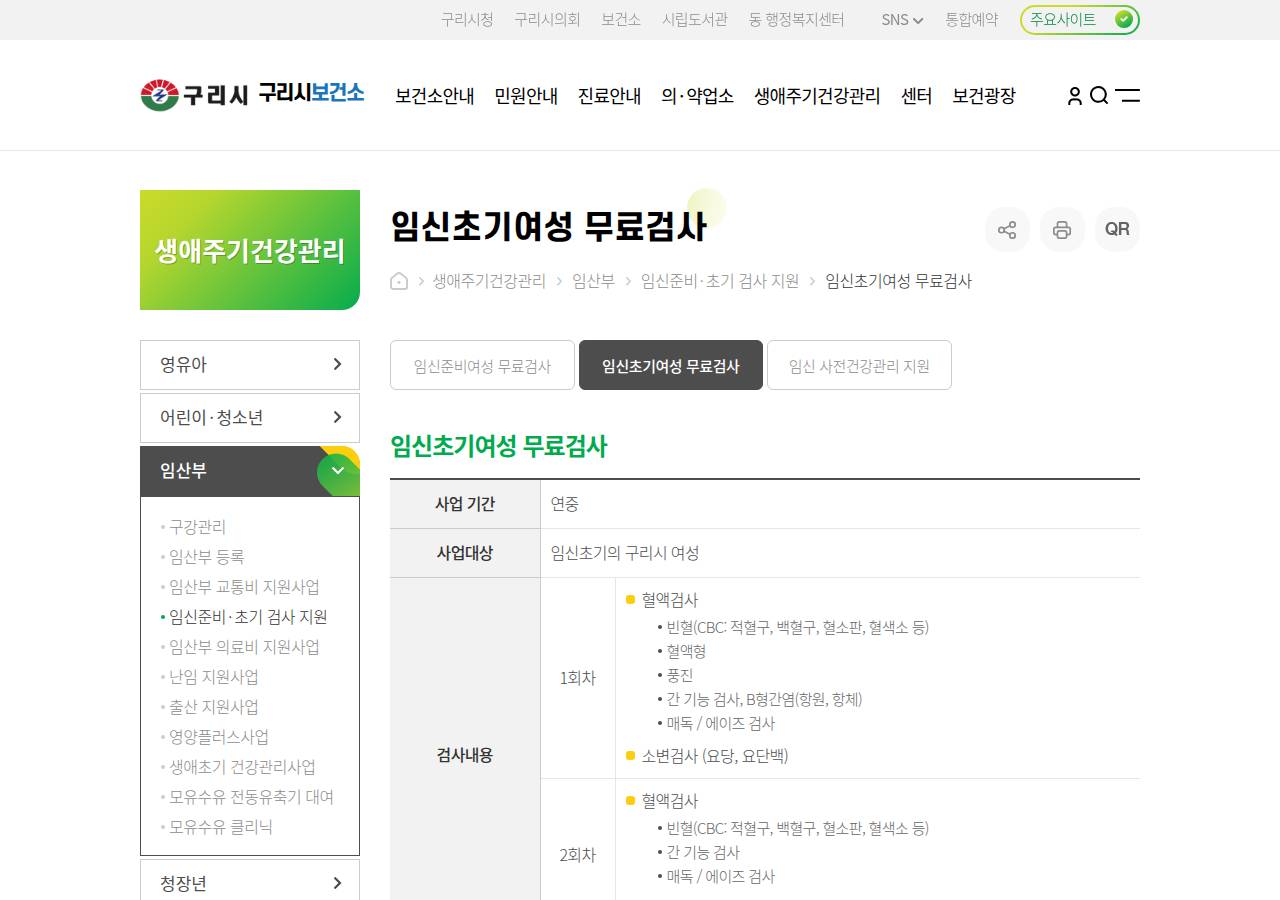This screenshot has width=1280, height=900.
Task: Click the 주요사이트 button
Action: 1080,19
